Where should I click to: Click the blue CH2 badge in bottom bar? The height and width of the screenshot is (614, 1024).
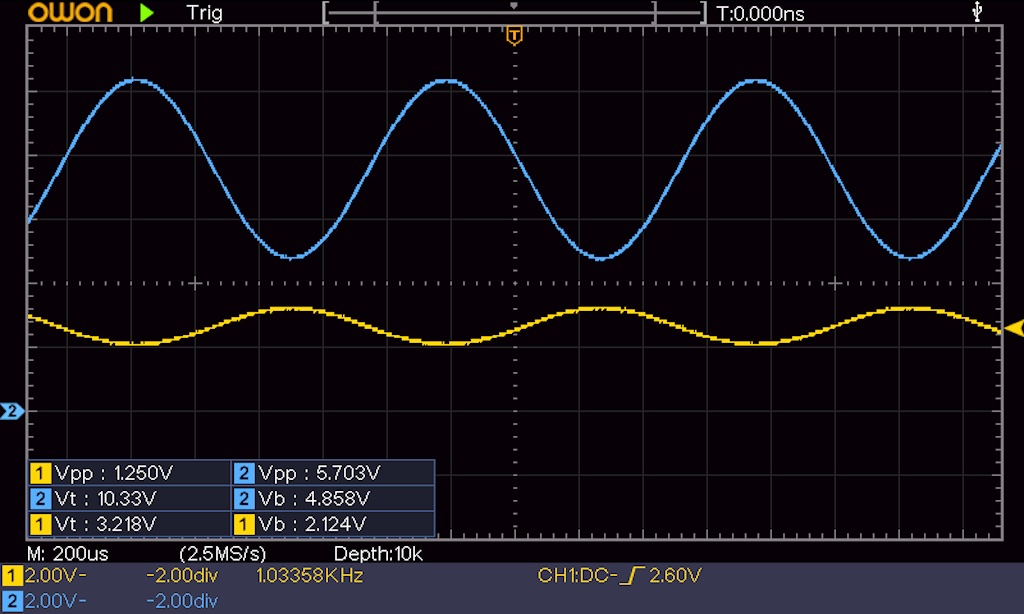coord(12,600)
